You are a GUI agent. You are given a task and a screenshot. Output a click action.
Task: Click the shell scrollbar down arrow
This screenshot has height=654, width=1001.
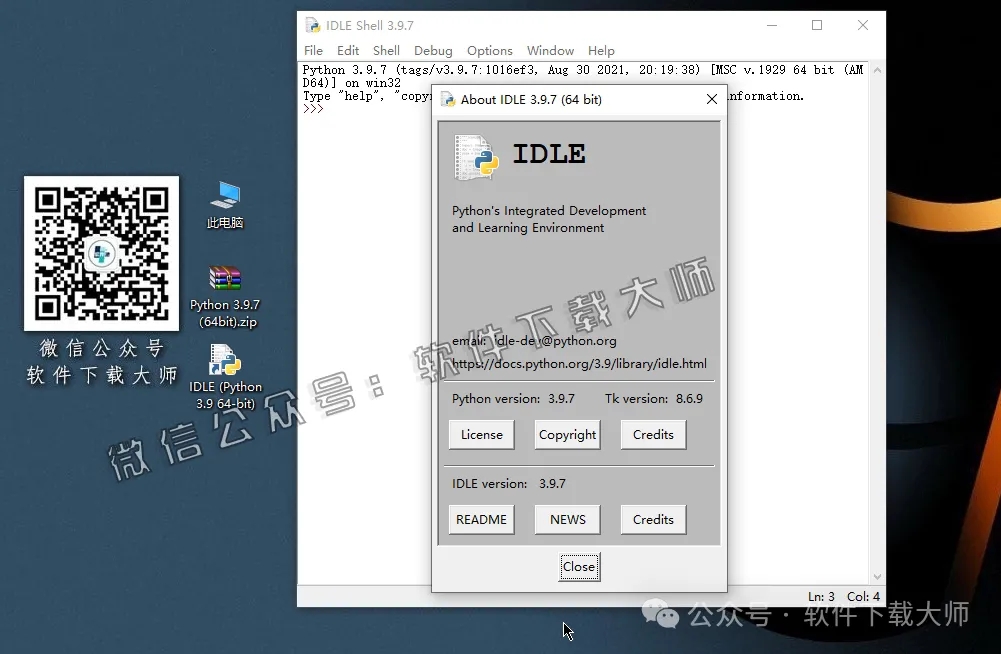pos(877,577)
